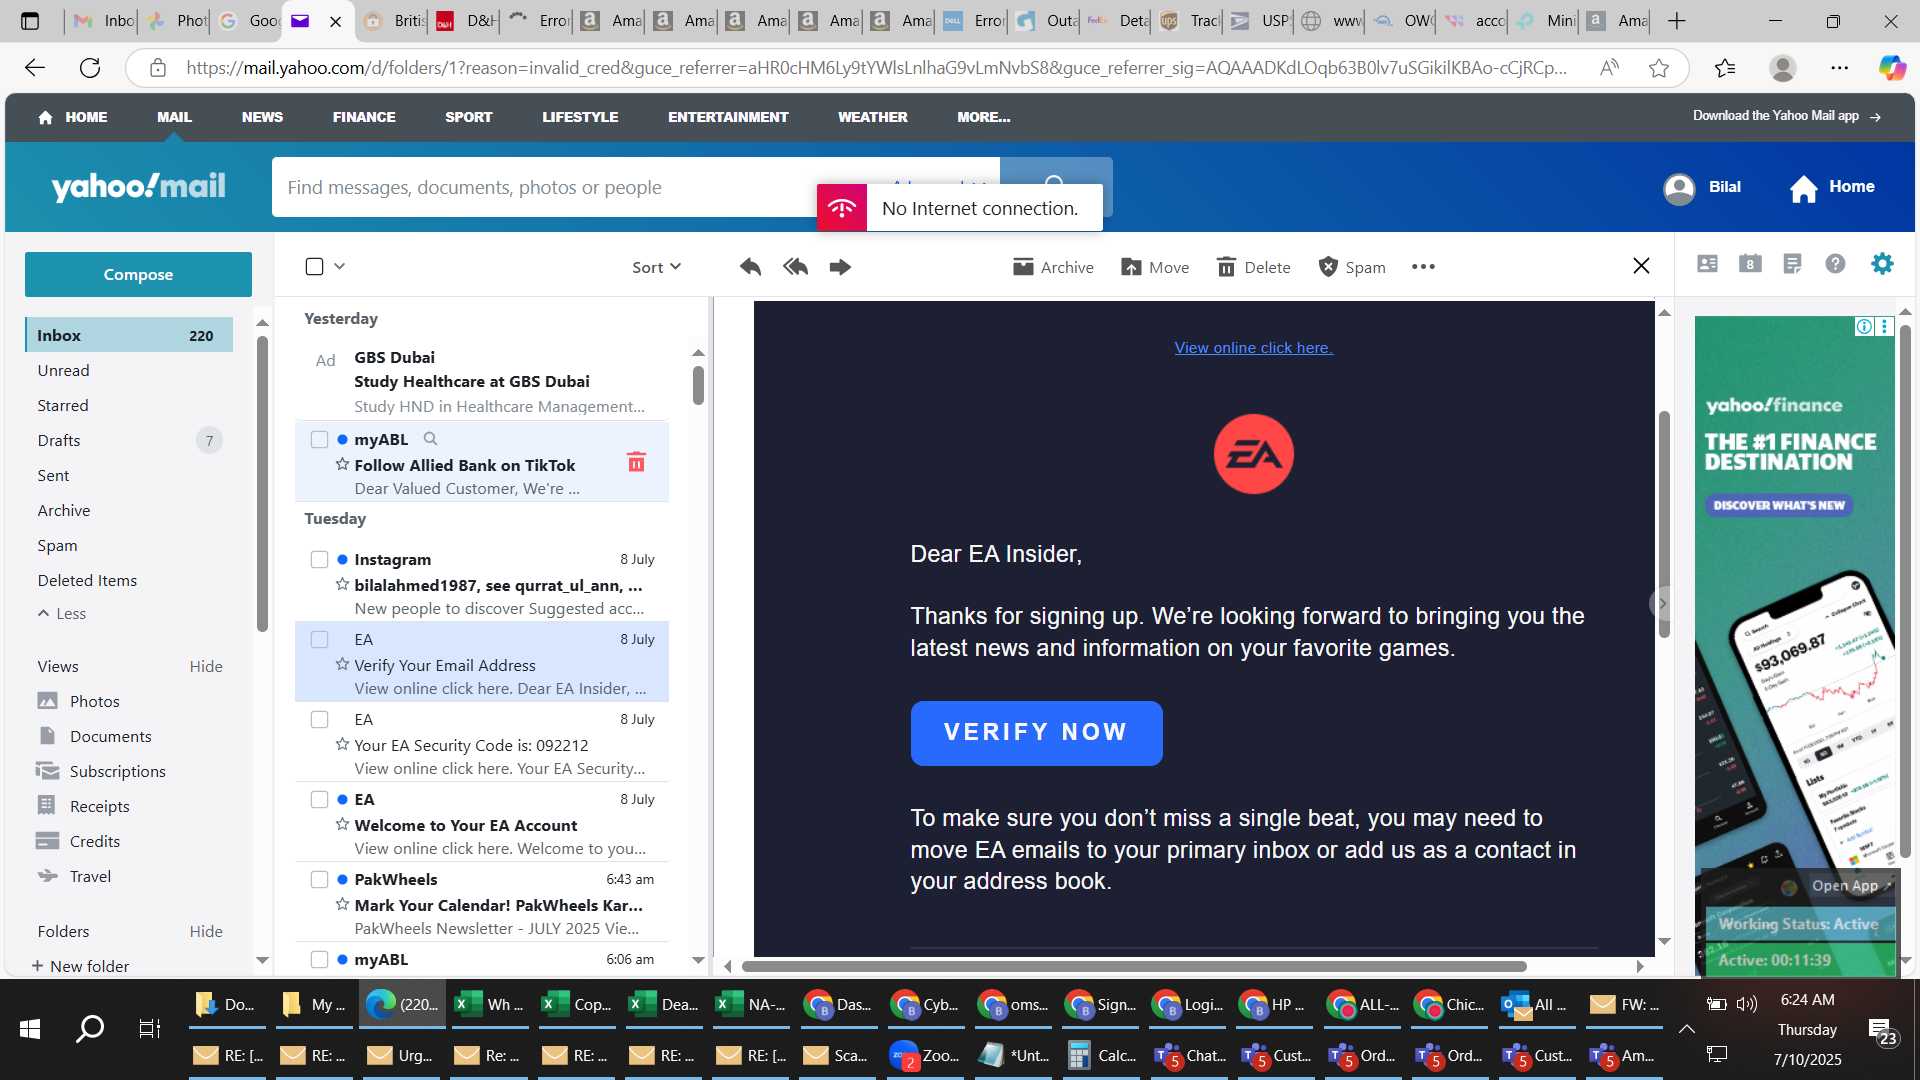Image resolution: width=1920 pixels, height=1080 pixels.
Task: Open the Sort dropdown
Action: coord(656,267)
